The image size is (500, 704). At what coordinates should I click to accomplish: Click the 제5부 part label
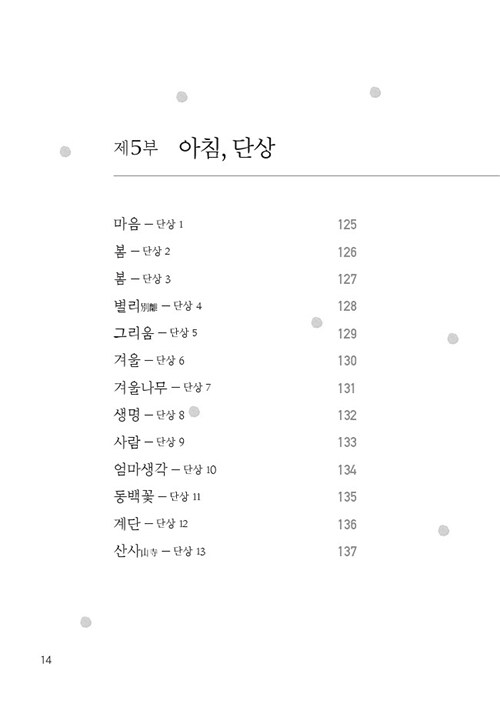(x=136, y=148)
